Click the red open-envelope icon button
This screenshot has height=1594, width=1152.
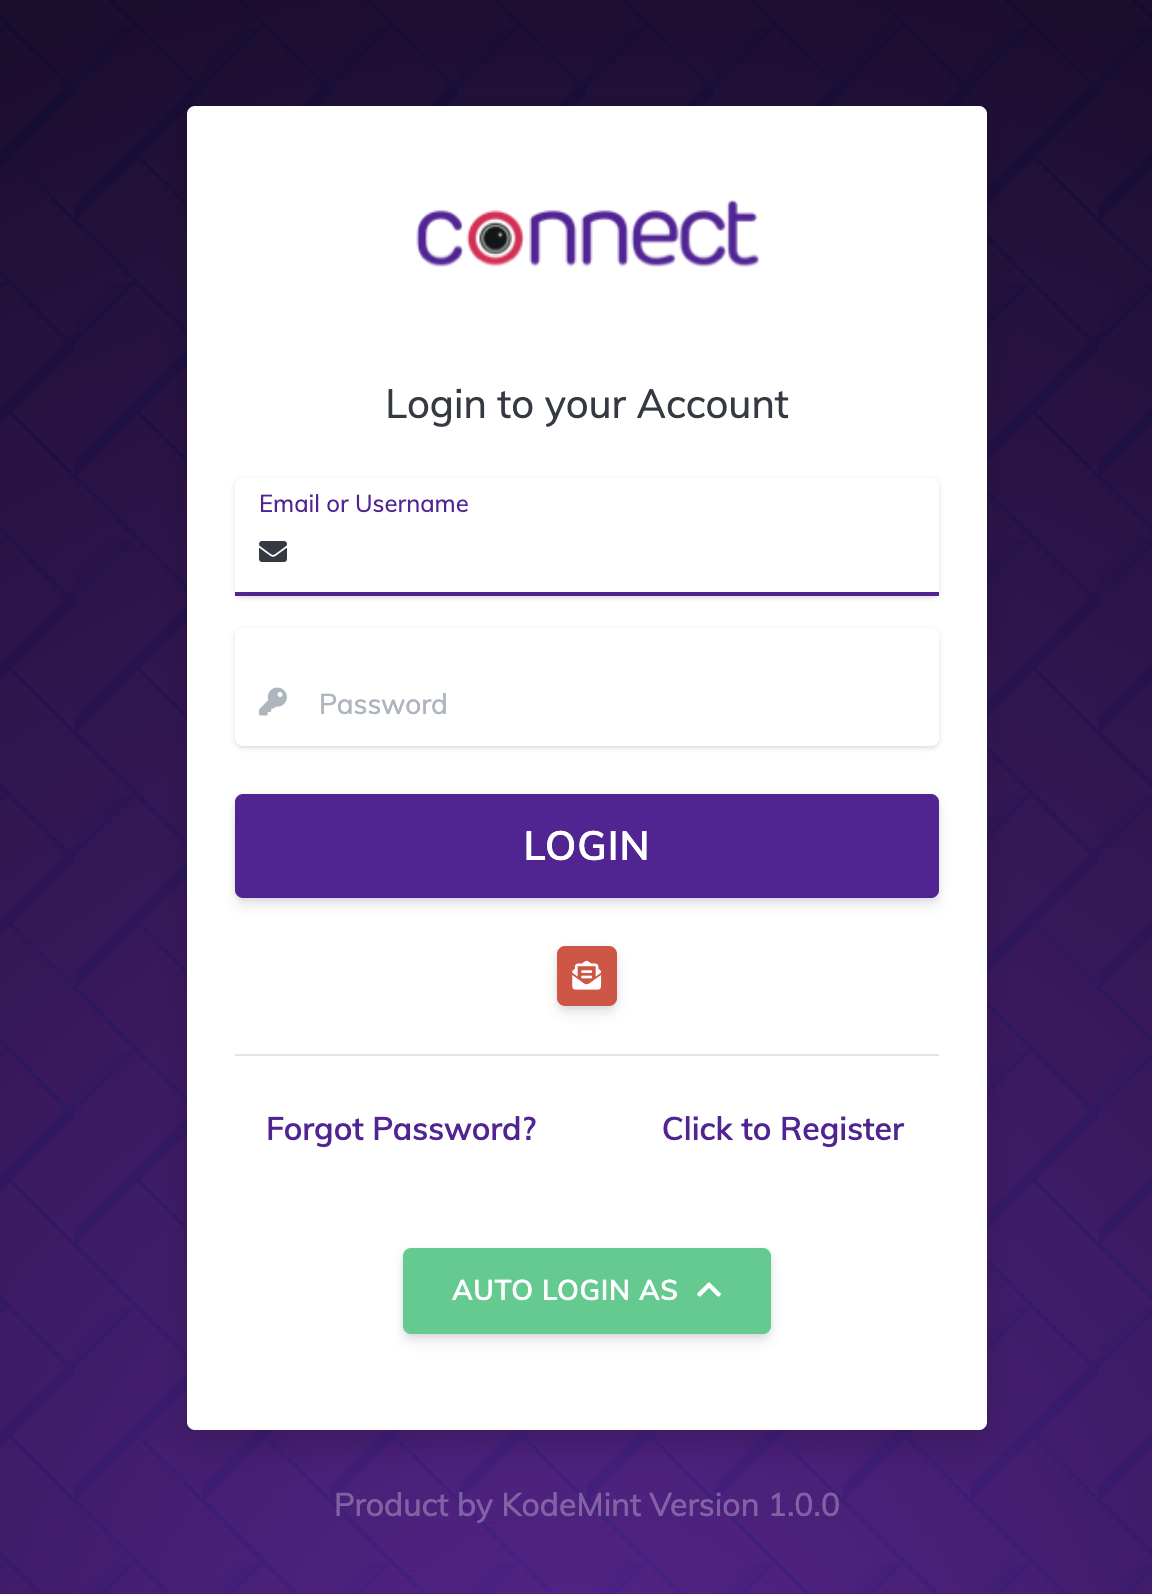pyautogui.click(x=587, y=976)
